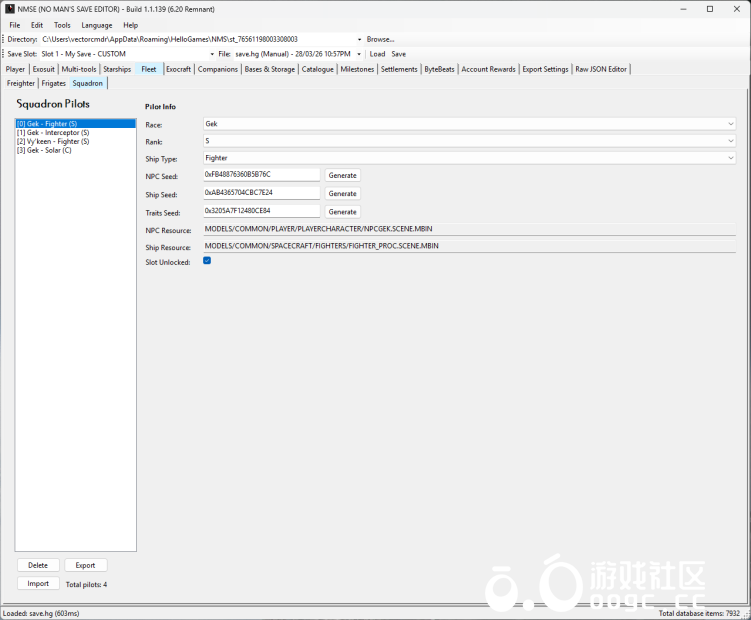Open the Ship Type dropdown
This screenshot has height=620, width=751.
coord(731,158)
